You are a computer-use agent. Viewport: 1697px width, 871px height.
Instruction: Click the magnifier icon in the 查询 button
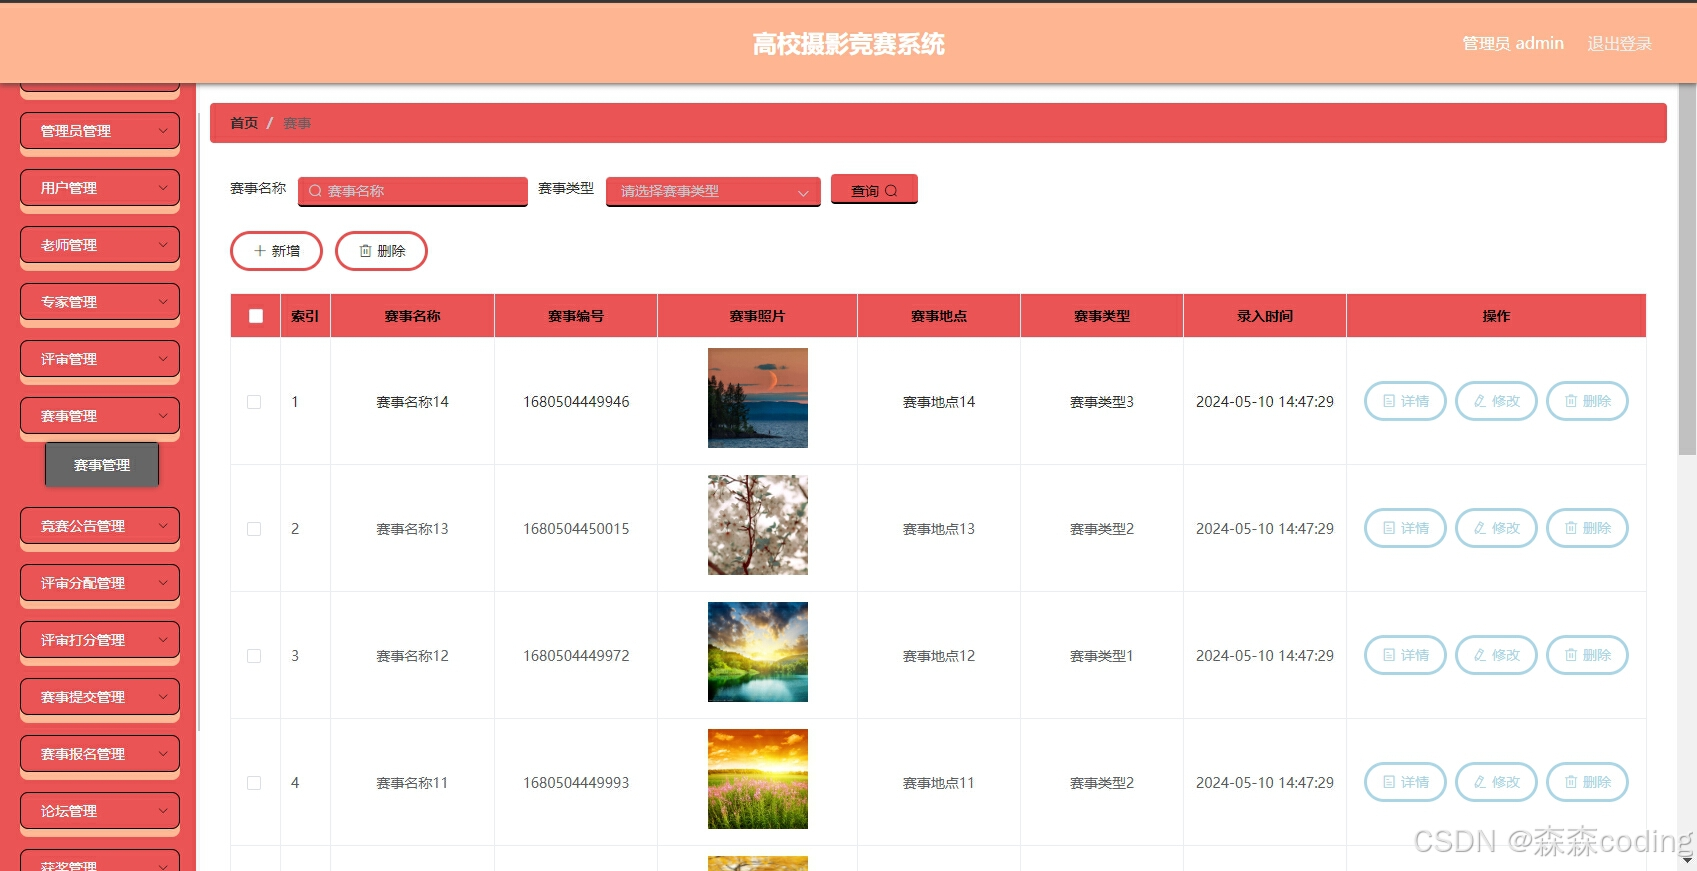click(x=891, y=190)
